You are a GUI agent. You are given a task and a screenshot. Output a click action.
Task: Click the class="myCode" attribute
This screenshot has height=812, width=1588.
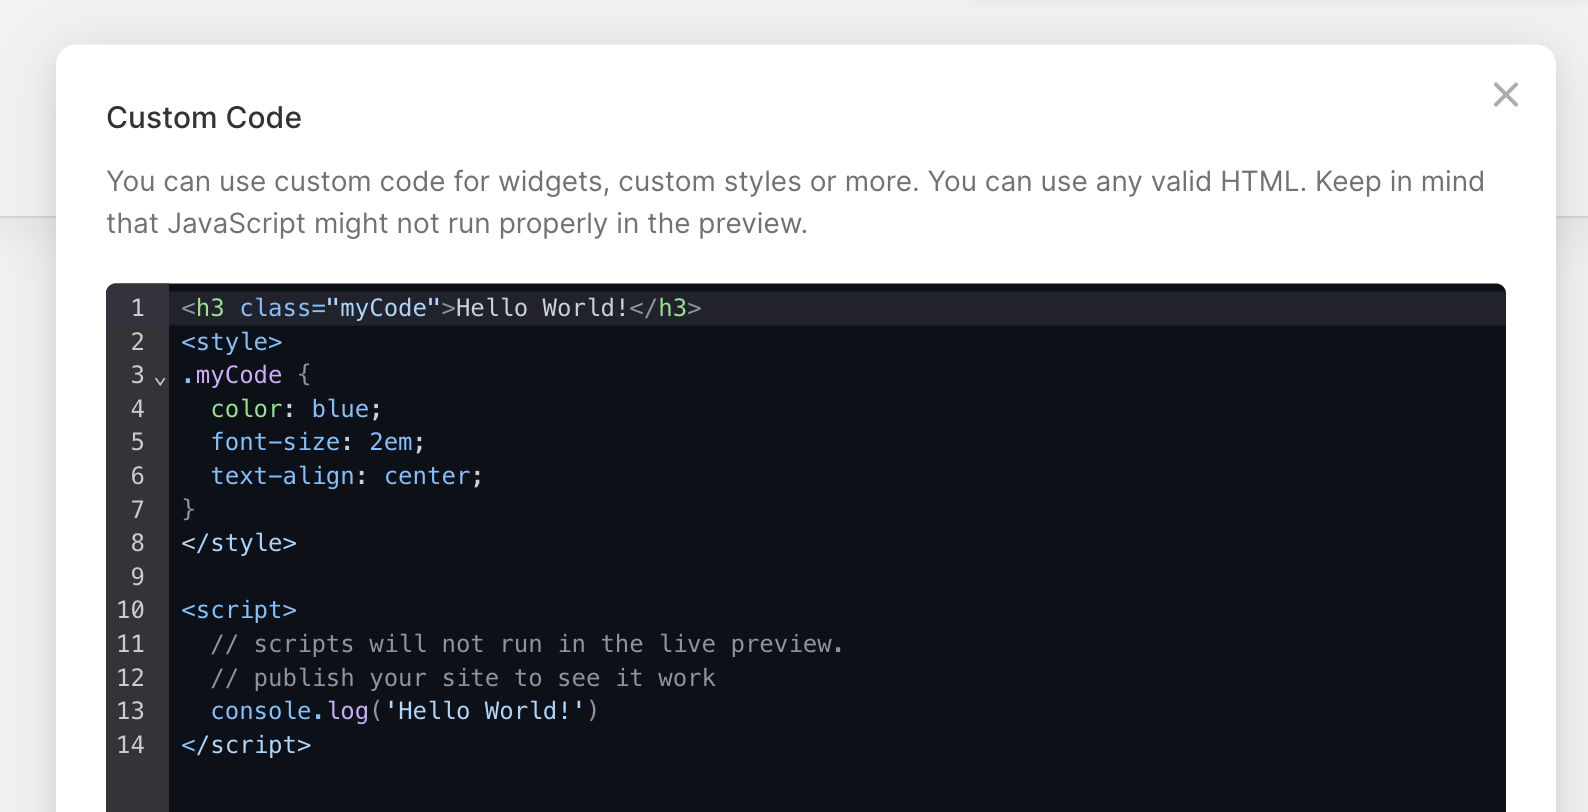[x=340, y=308]
